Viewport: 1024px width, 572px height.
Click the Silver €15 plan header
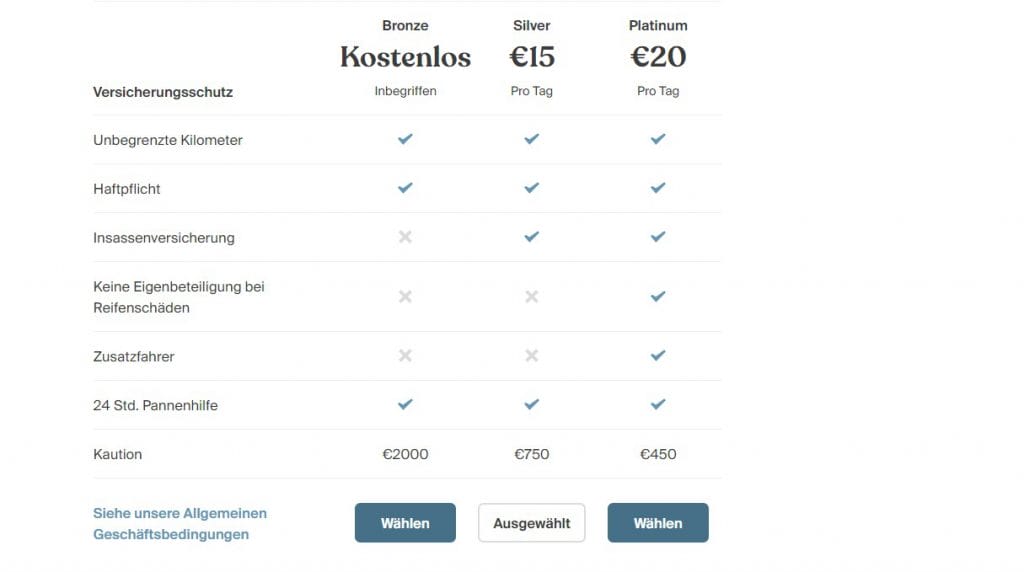coord(532,57)
